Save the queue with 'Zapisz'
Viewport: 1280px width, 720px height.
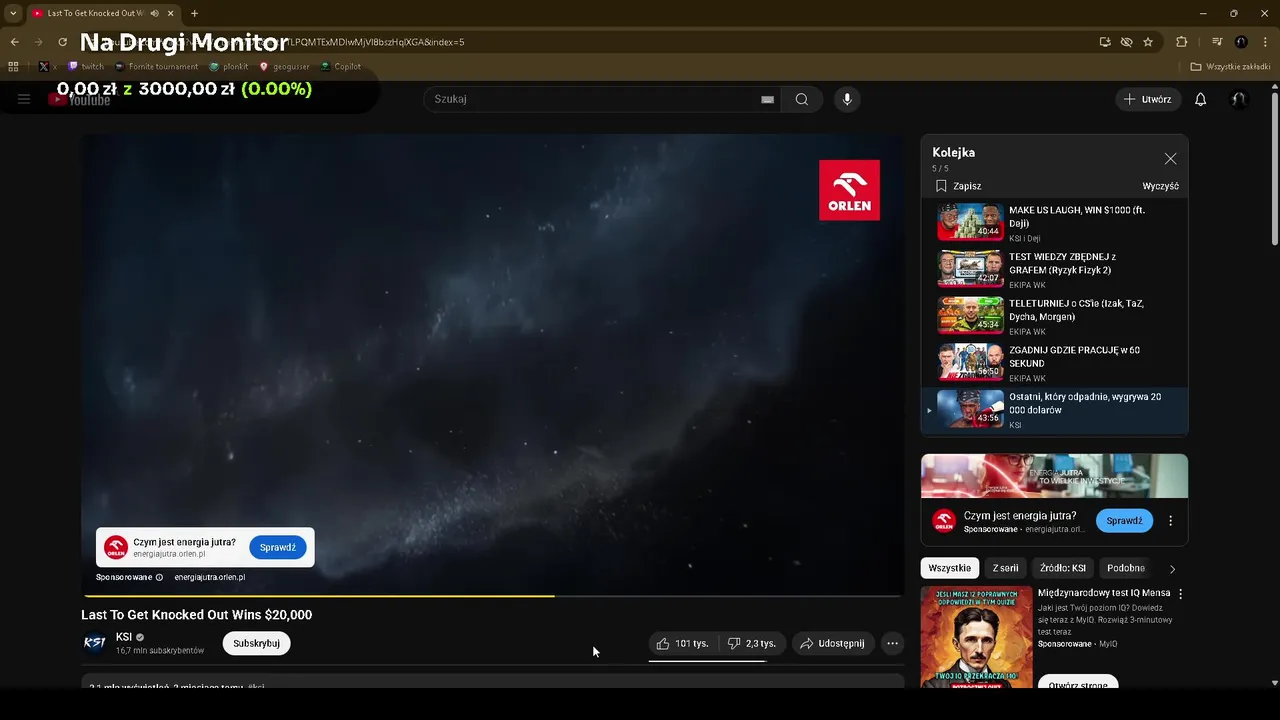(x=958, y=186)
